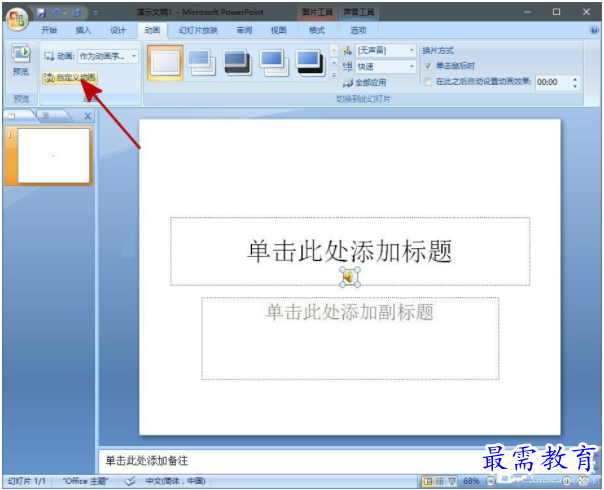Start slide show from status bar
604x490 pixels.
click(x=451, y=481)
